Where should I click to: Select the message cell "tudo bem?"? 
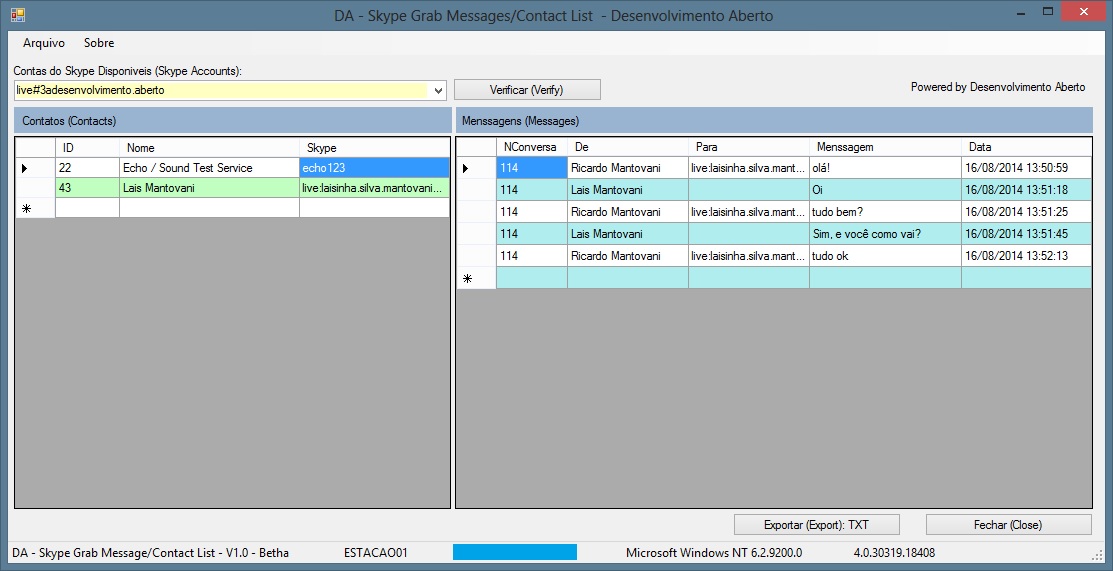pos(884,212)
